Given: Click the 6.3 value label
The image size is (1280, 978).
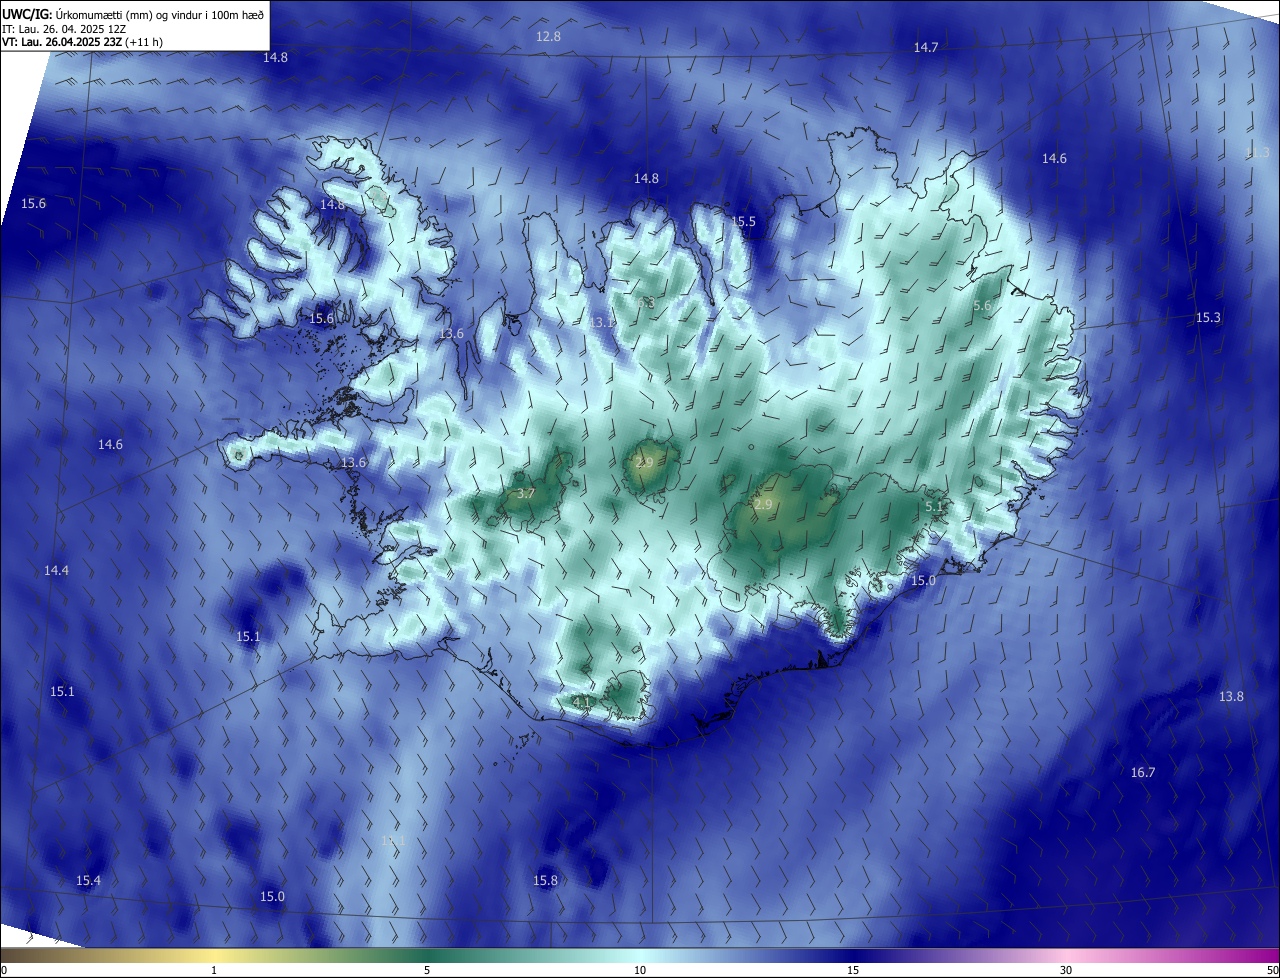Looking at the screenshot, I should pyautogui.click(x=646, y=302).
